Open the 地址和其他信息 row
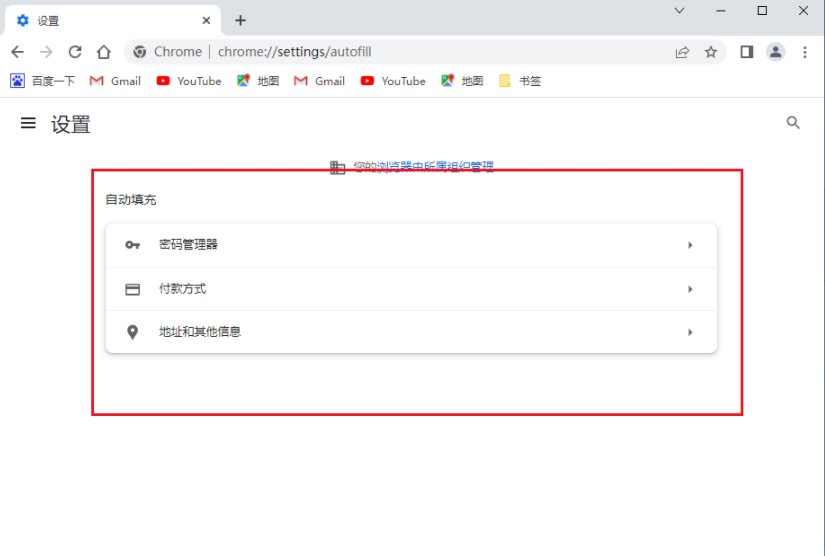 coord(411,332)
